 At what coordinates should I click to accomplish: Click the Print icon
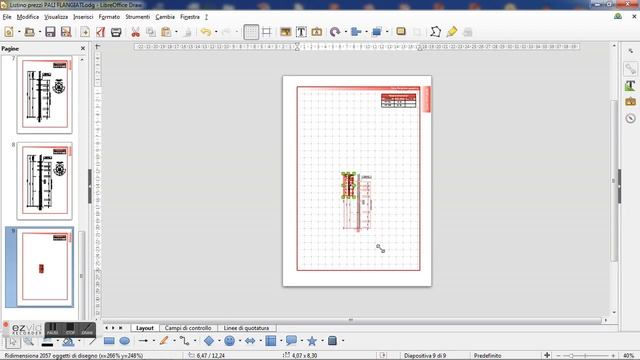tap(116, 32)
